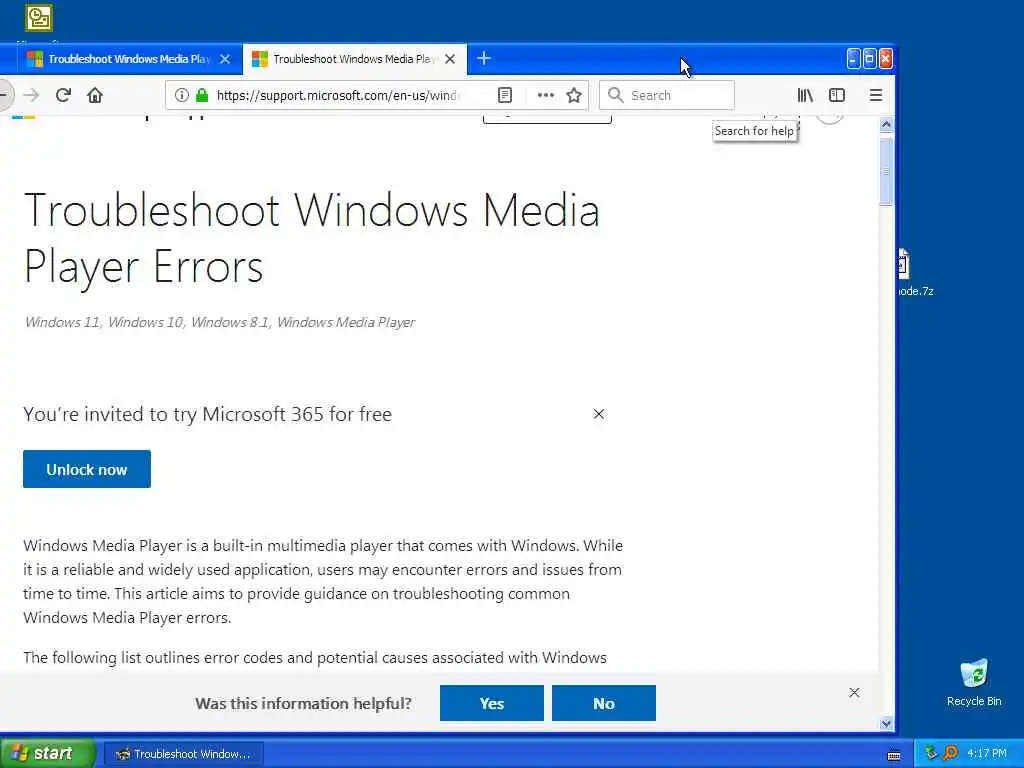Screen dimensions: 1024x768
Task: Bookmark this page with the star icon
Action: pos(574,95)
